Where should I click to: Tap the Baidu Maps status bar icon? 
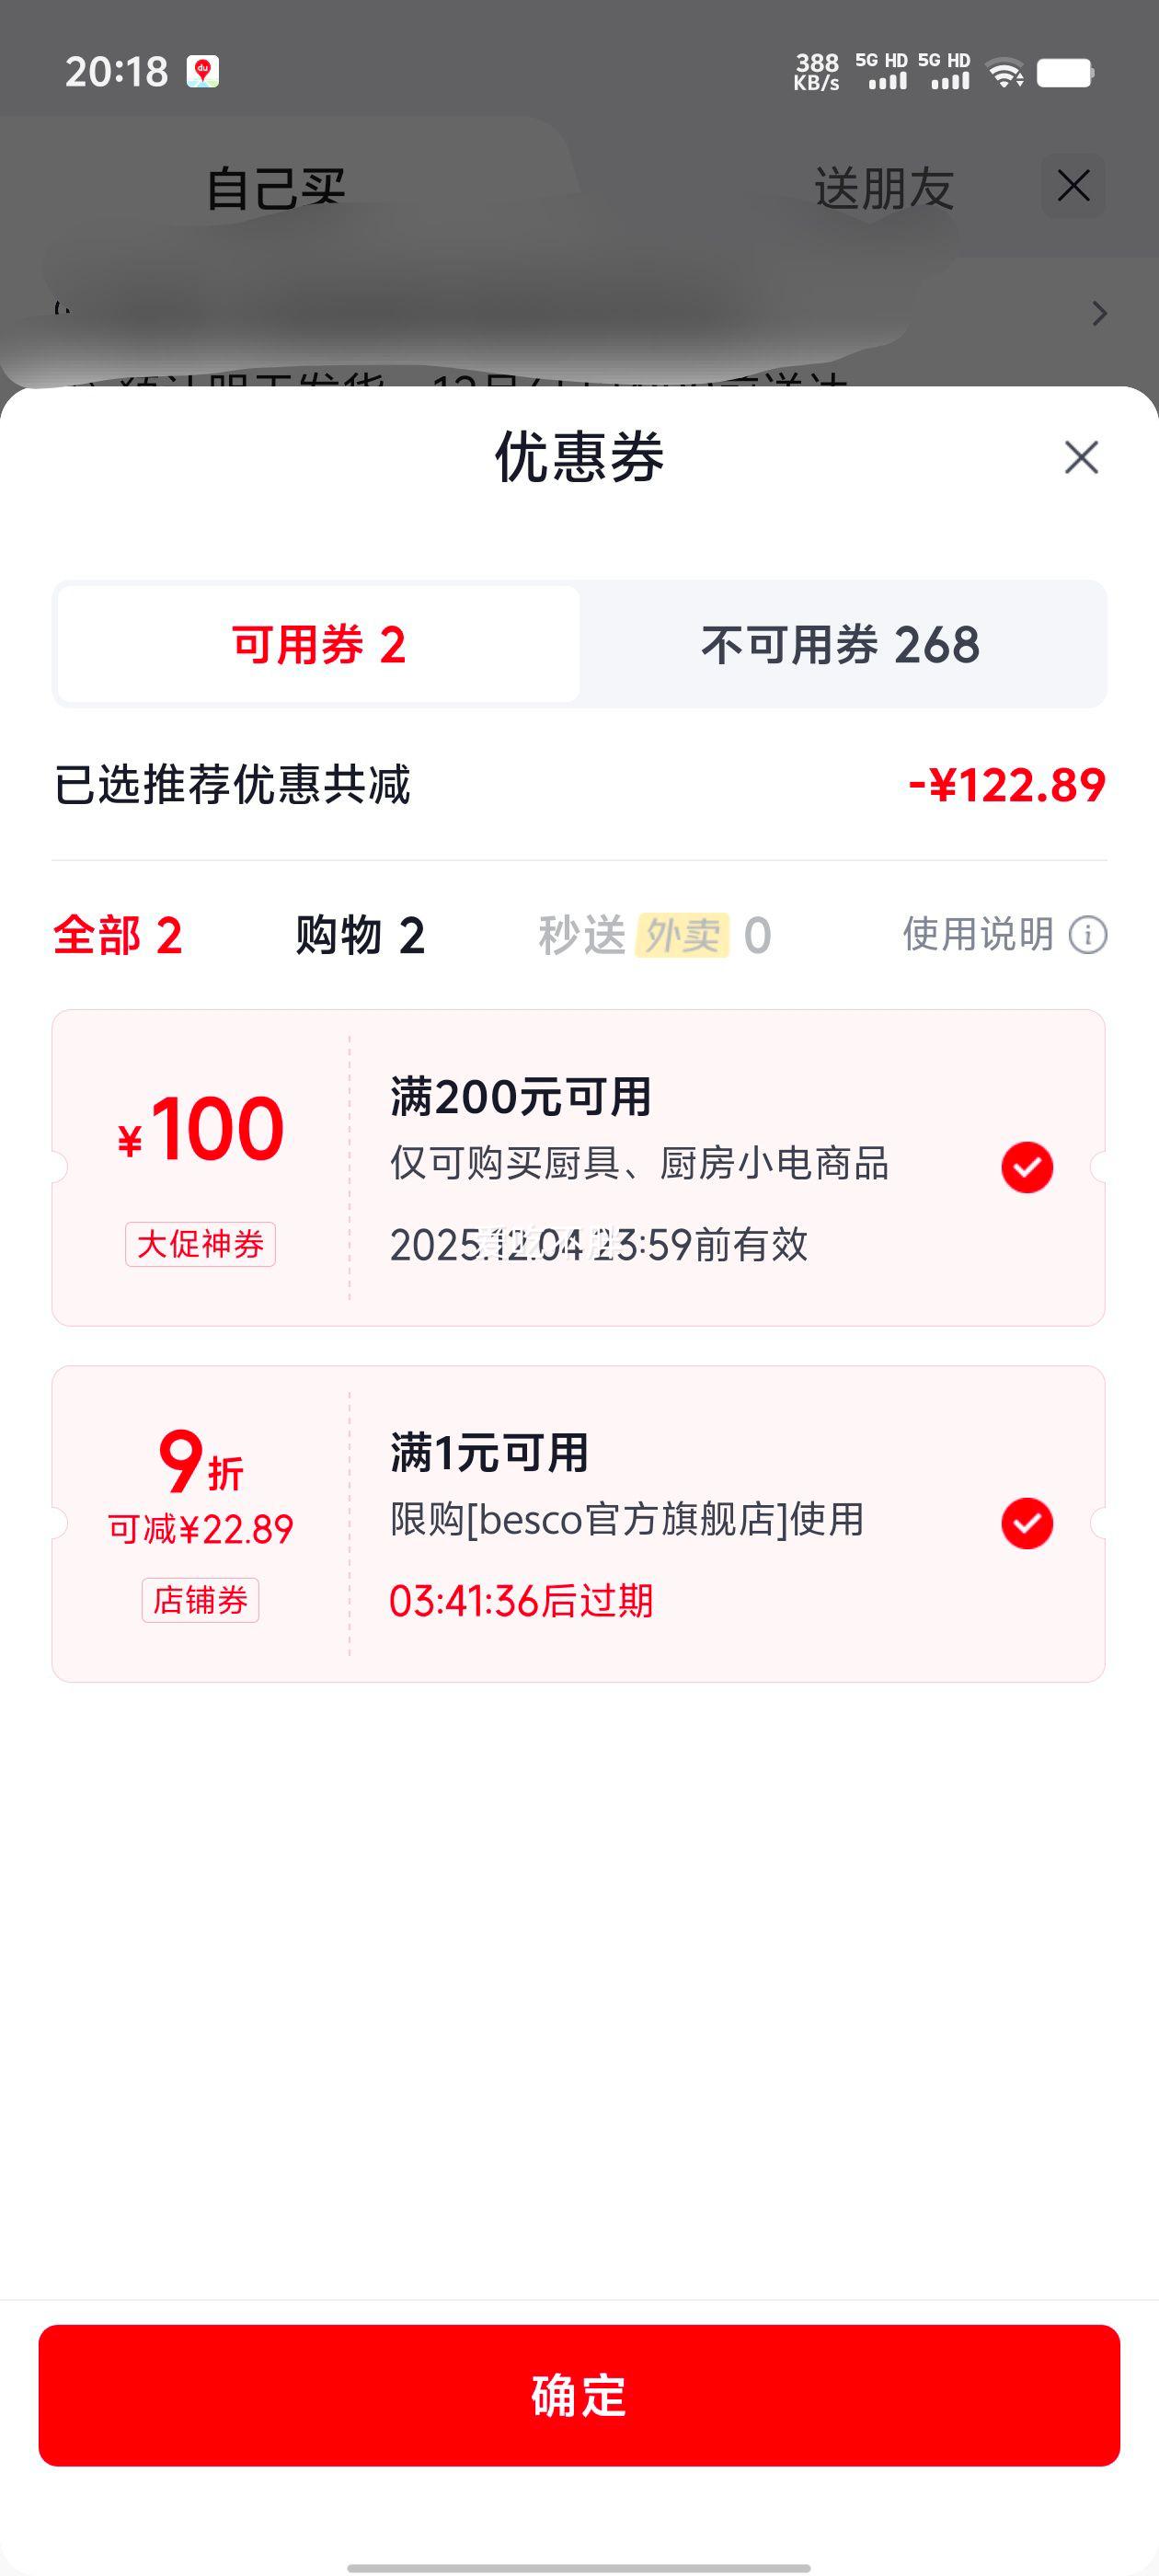tap(203, 72)
